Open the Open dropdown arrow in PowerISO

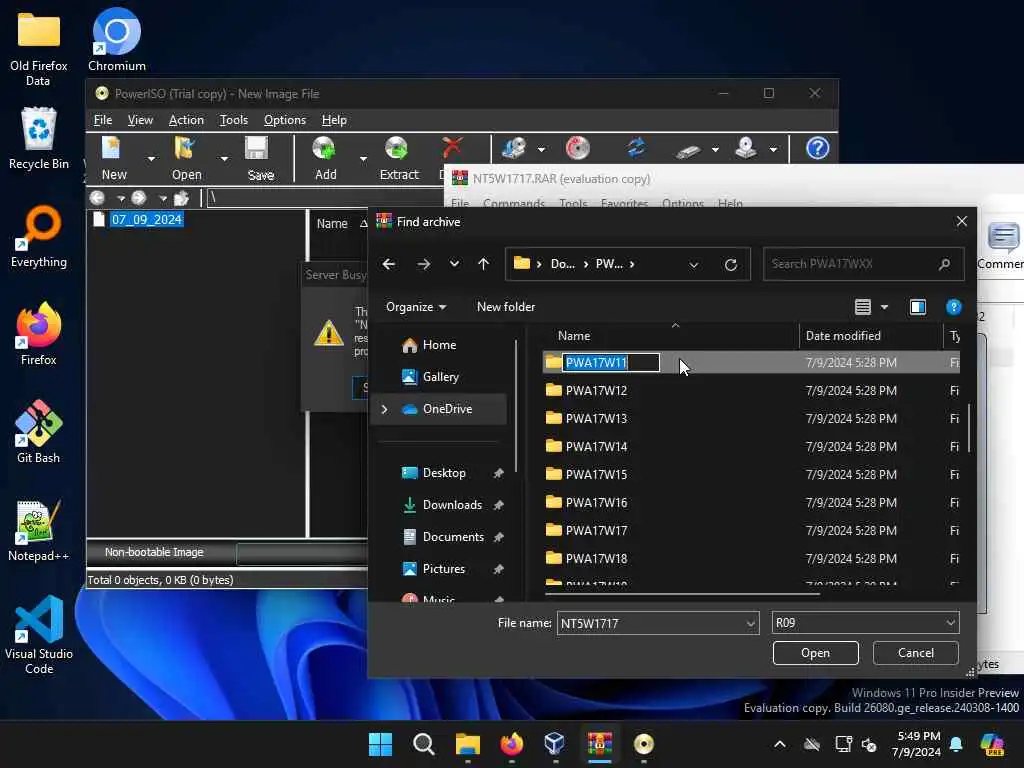pyautogui.click(x=224, y=159)
